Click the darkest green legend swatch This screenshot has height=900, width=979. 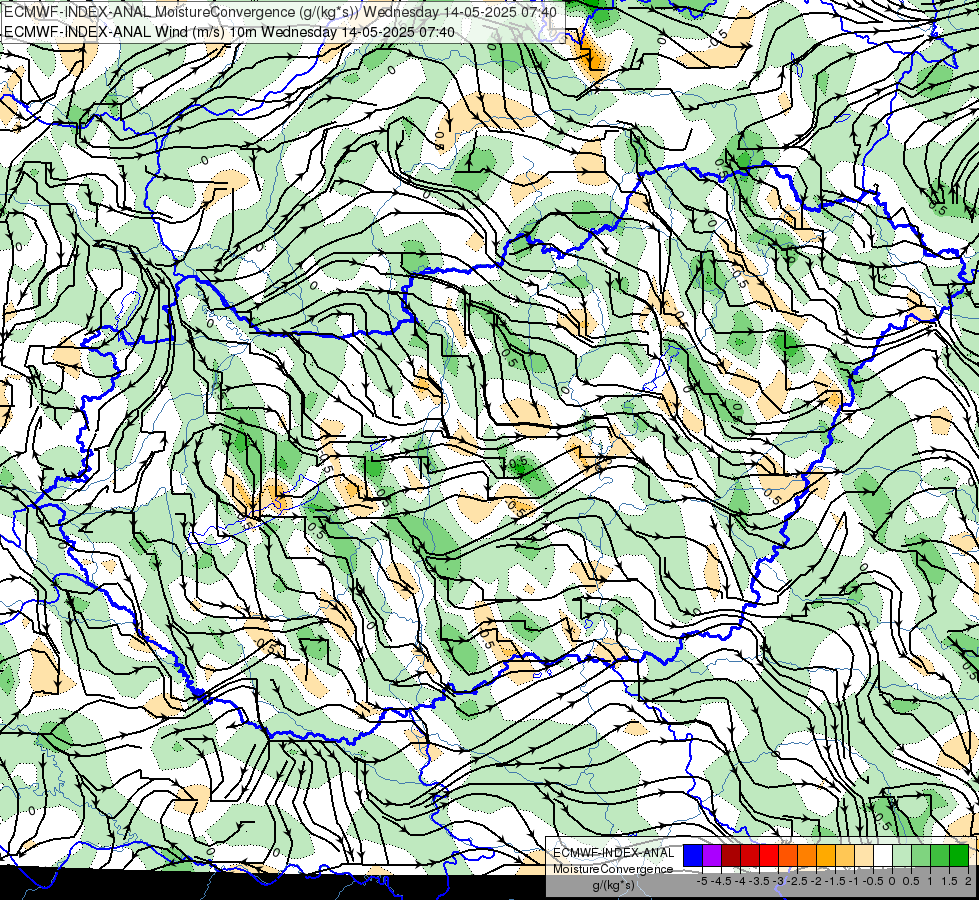pos(959,855)
